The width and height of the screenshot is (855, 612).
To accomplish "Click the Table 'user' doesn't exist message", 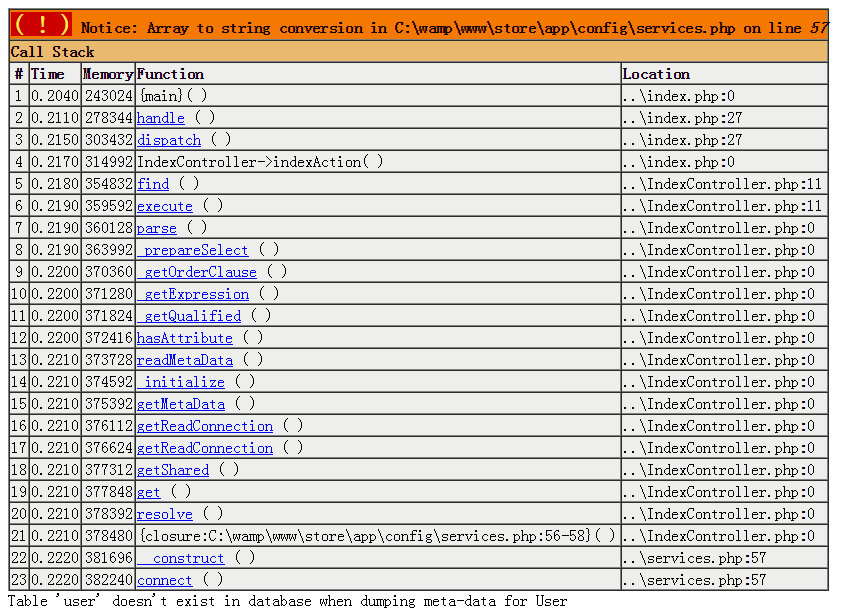I will click(287, 601).
